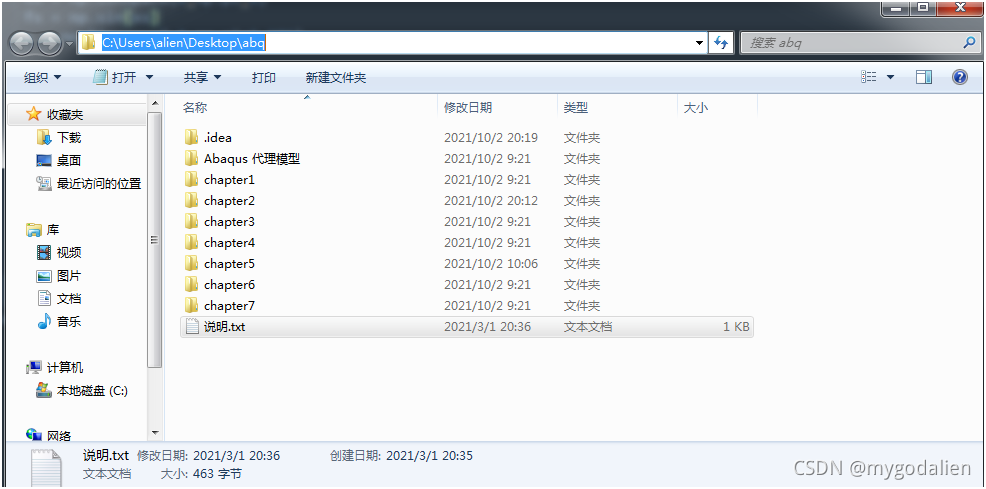
Task: Expand the 打开 button dropdown arrow
Action: pyautogui.click(x=150, y=77)
